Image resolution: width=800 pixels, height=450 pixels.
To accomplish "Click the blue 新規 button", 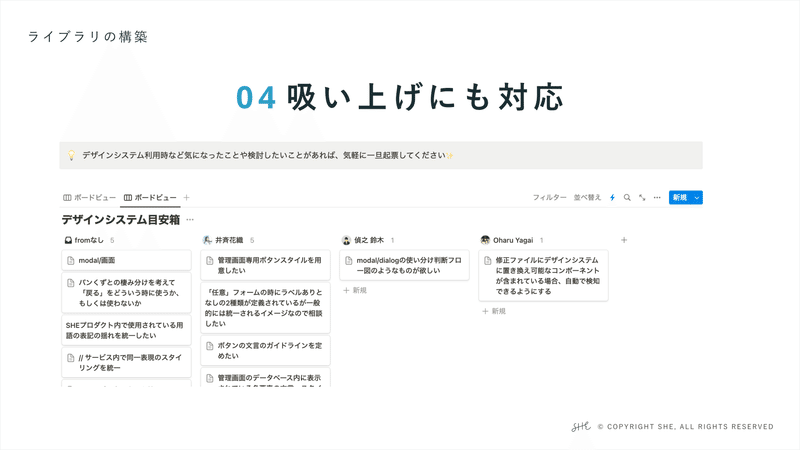I will coord(680,197).
